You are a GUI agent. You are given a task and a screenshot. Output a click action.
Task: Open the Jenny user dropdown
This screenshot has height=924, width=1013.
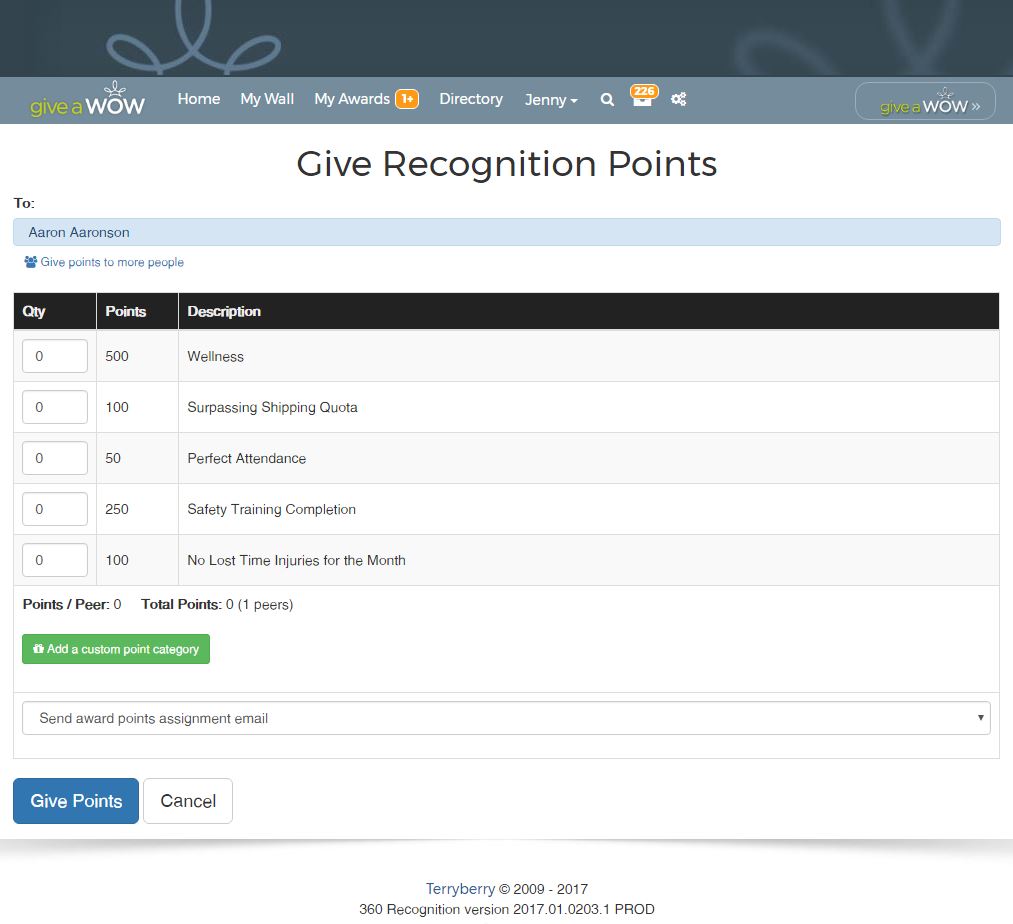(x=551, y=100)
